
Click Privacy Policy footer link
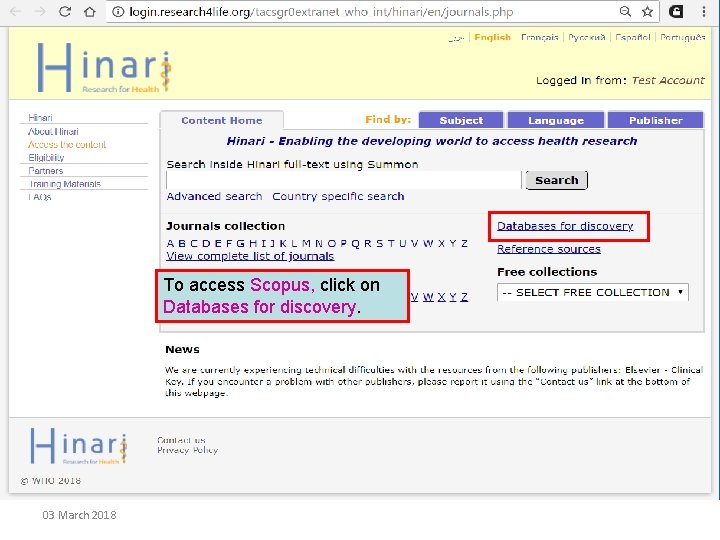187,450
